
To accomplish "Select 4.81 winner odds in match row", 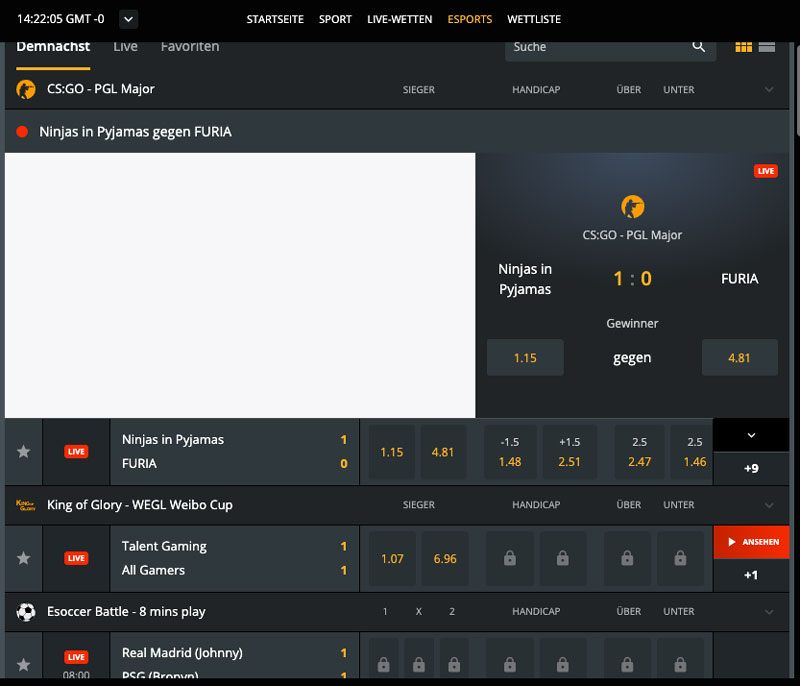I will [x=443, y=452].
